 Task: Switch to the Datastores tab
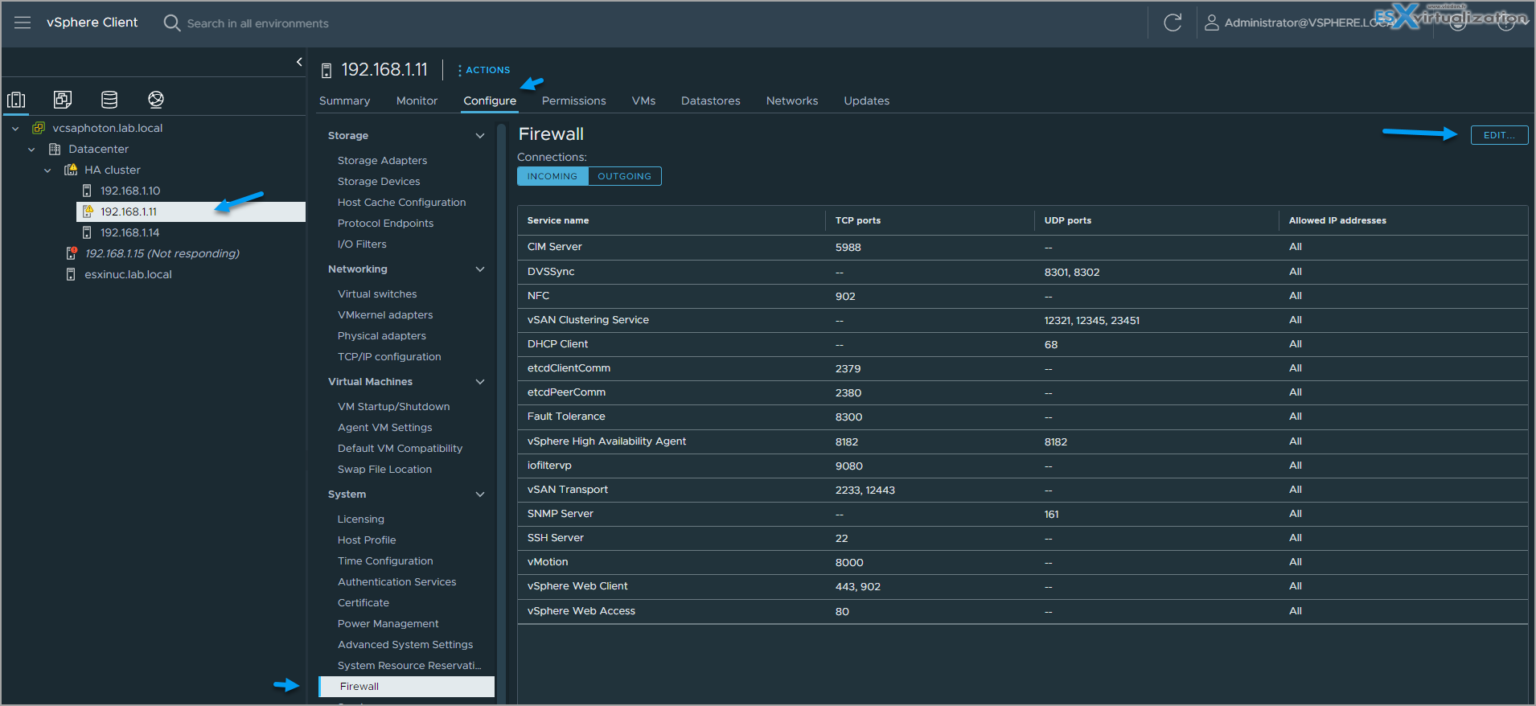pyautogui.click(x=710, y=100)
